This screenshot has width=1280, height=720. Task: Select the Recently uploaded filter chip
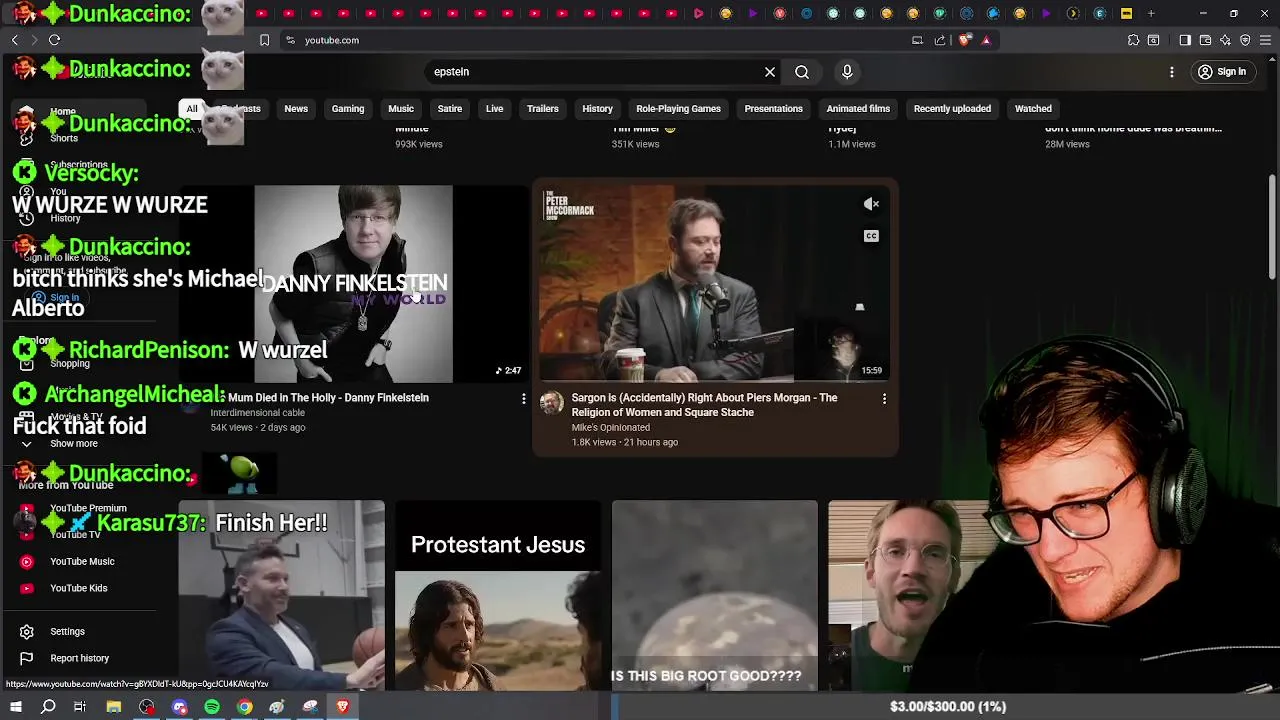tap(952, 109)
